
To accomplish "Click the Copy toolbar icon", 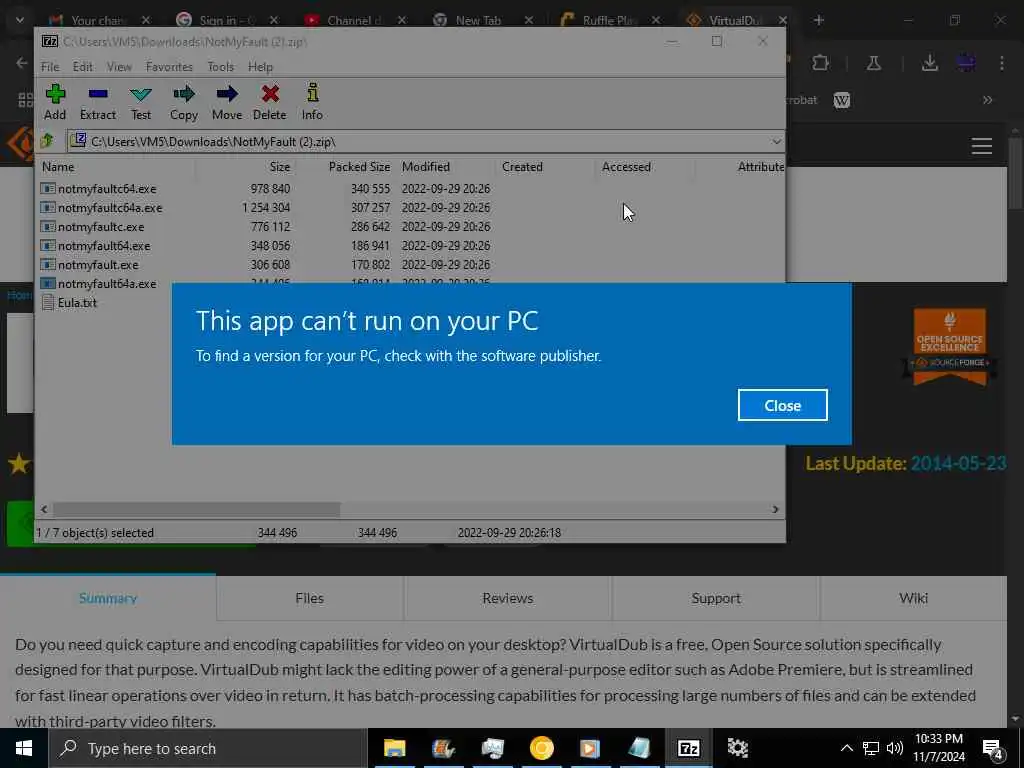I will pyautogui.click(x=184, y=102).
